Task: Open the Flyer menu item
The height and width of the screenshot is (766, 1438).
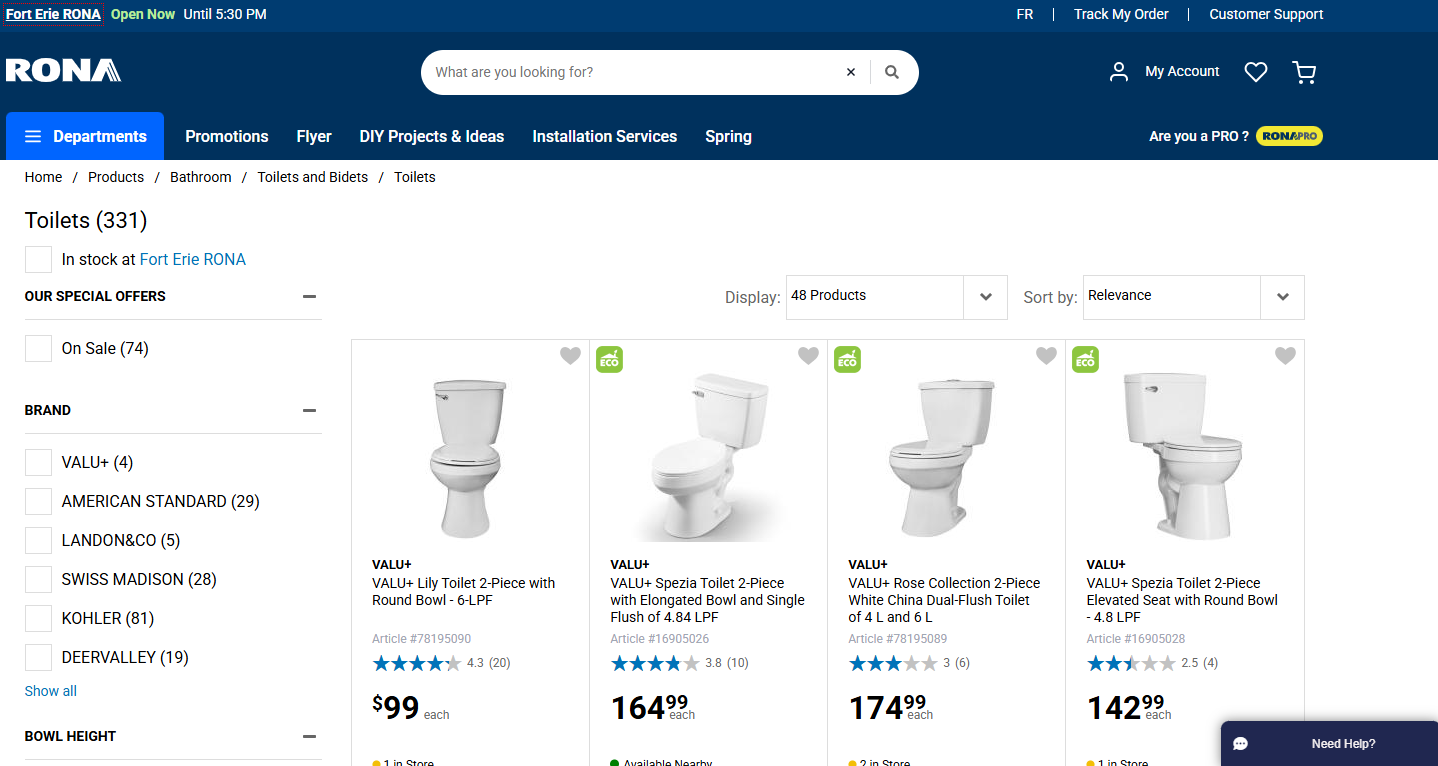Action: click(x=314, y=136)
